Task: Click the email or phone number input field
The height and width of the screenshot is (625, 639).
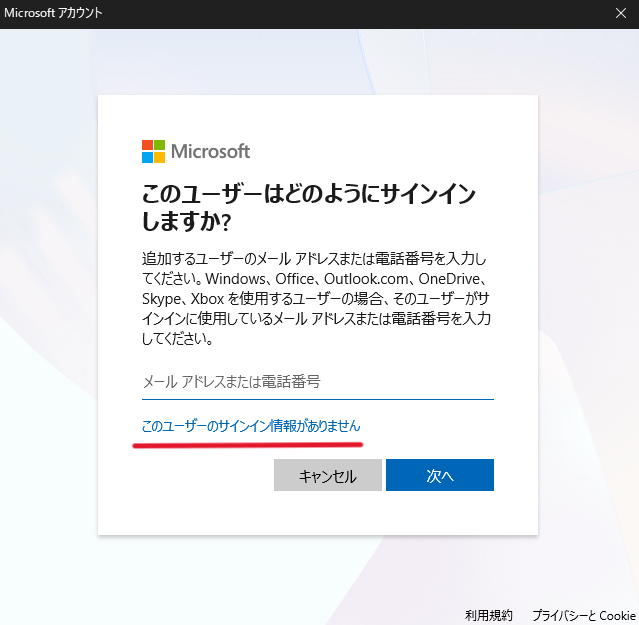Action: coord(317,382)
